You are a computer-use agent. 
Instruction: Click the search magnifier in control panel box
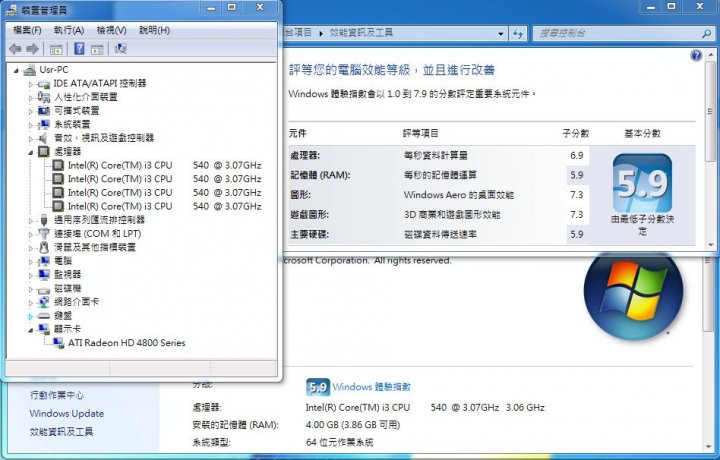707,34
